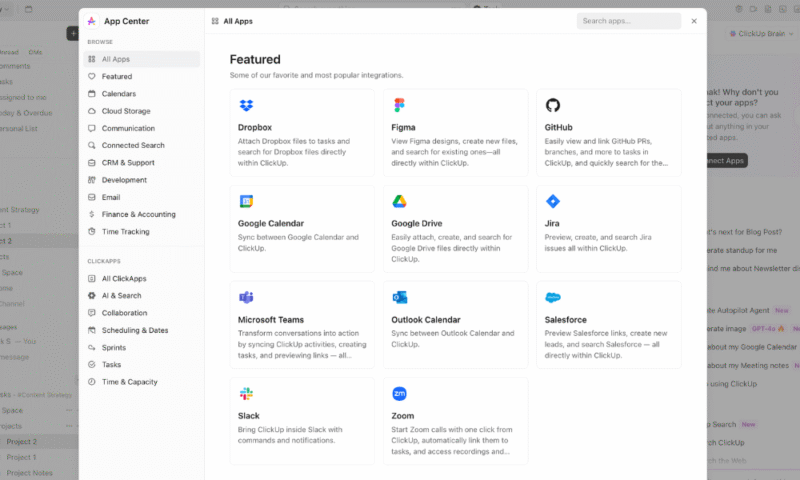The image size is (800, 480).
Task: Click the Google Drive triangle icon
Action: coord(399,201)
